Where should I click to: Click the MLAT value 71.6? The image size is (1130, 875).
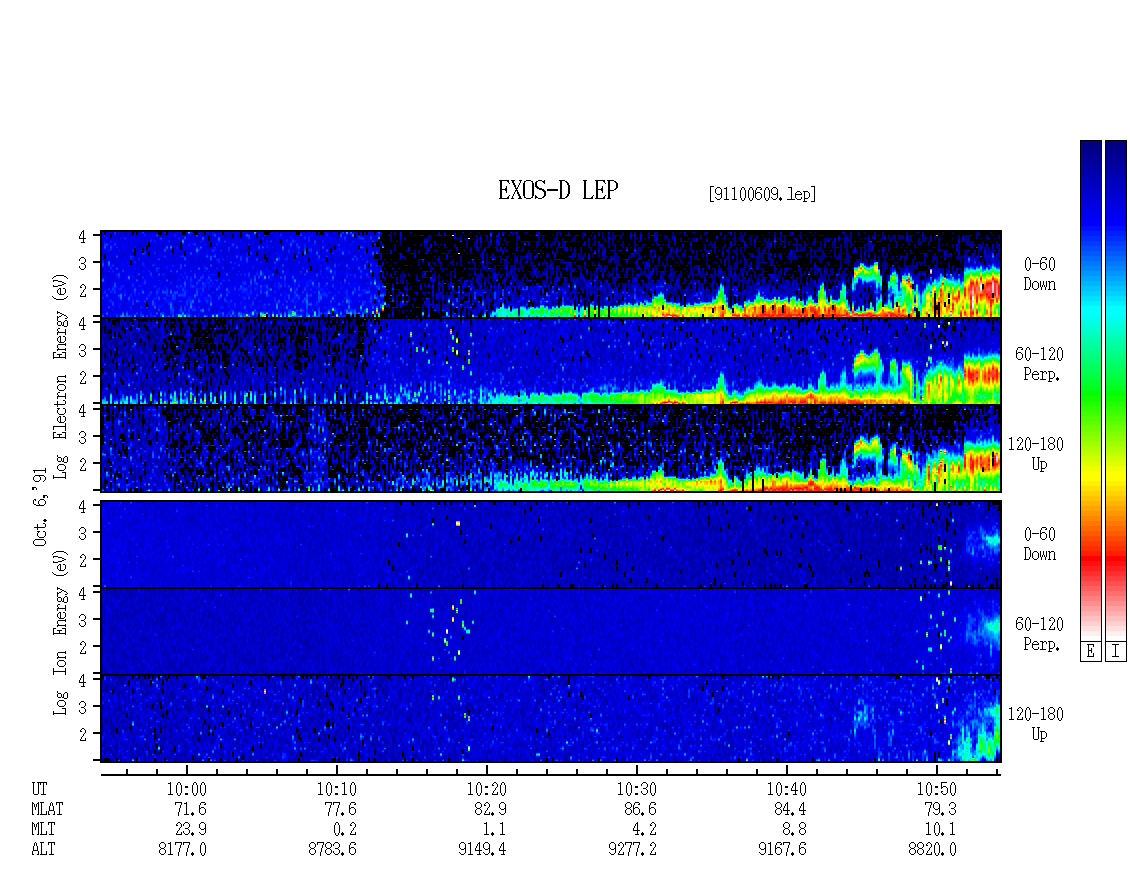click(190, 809)
